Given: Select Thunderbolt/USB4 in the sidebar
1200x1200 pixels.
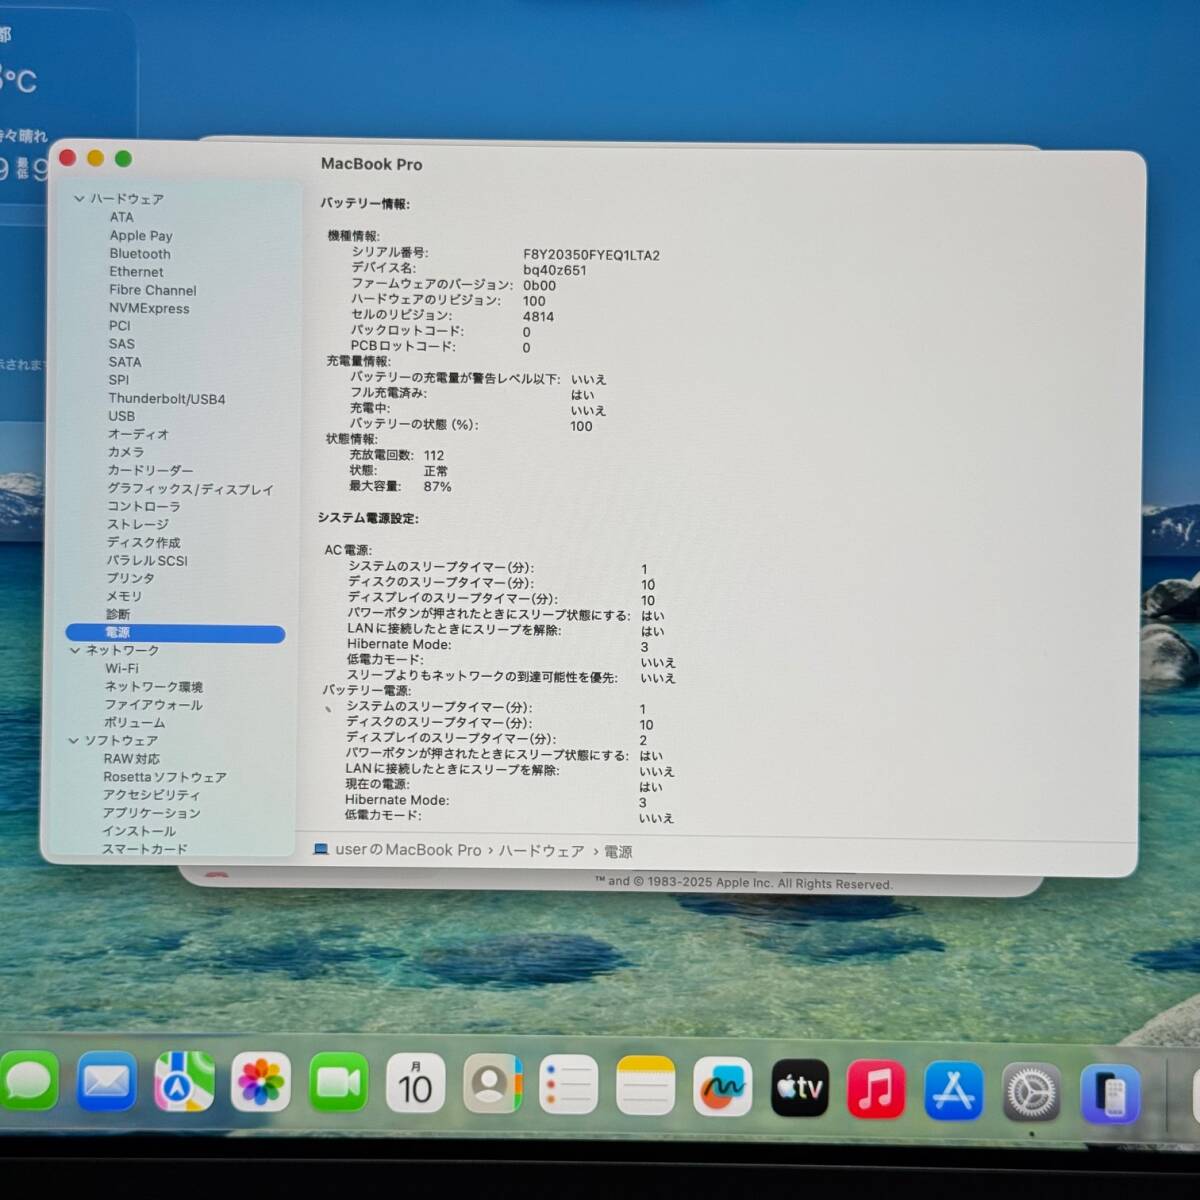Looking at the screenshot, I should (166, 399).
